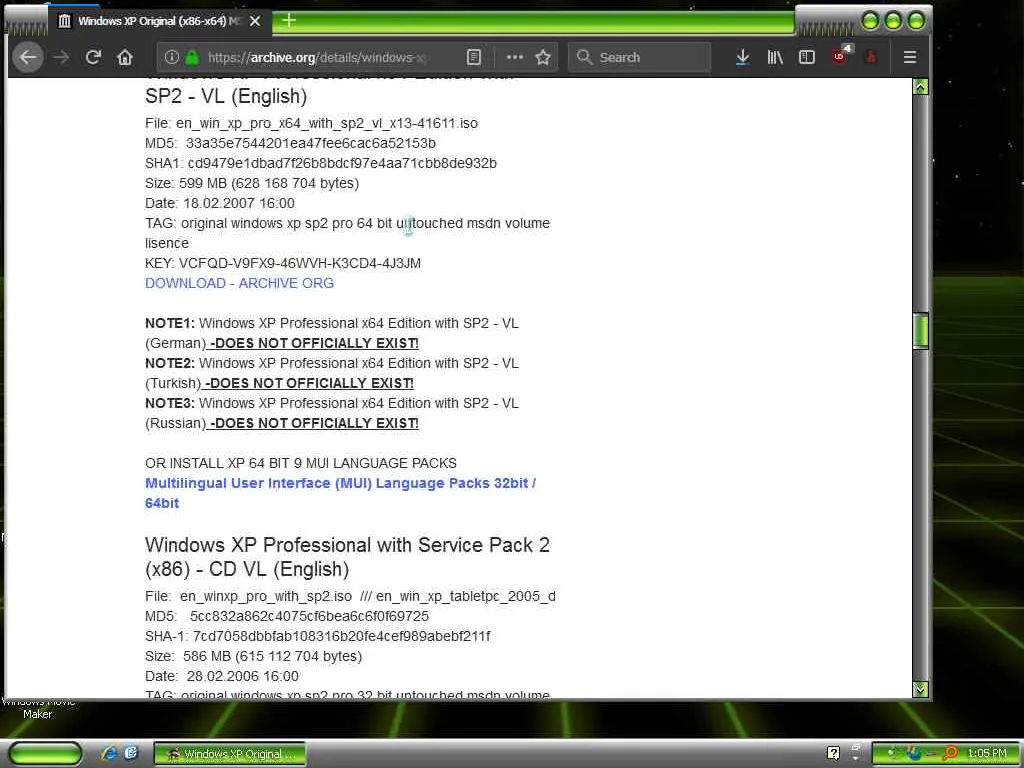Image resolution: width=1024 pixels, height=768 pixels.
Task: Click the second quick launch icon
Action: (131, 754)
